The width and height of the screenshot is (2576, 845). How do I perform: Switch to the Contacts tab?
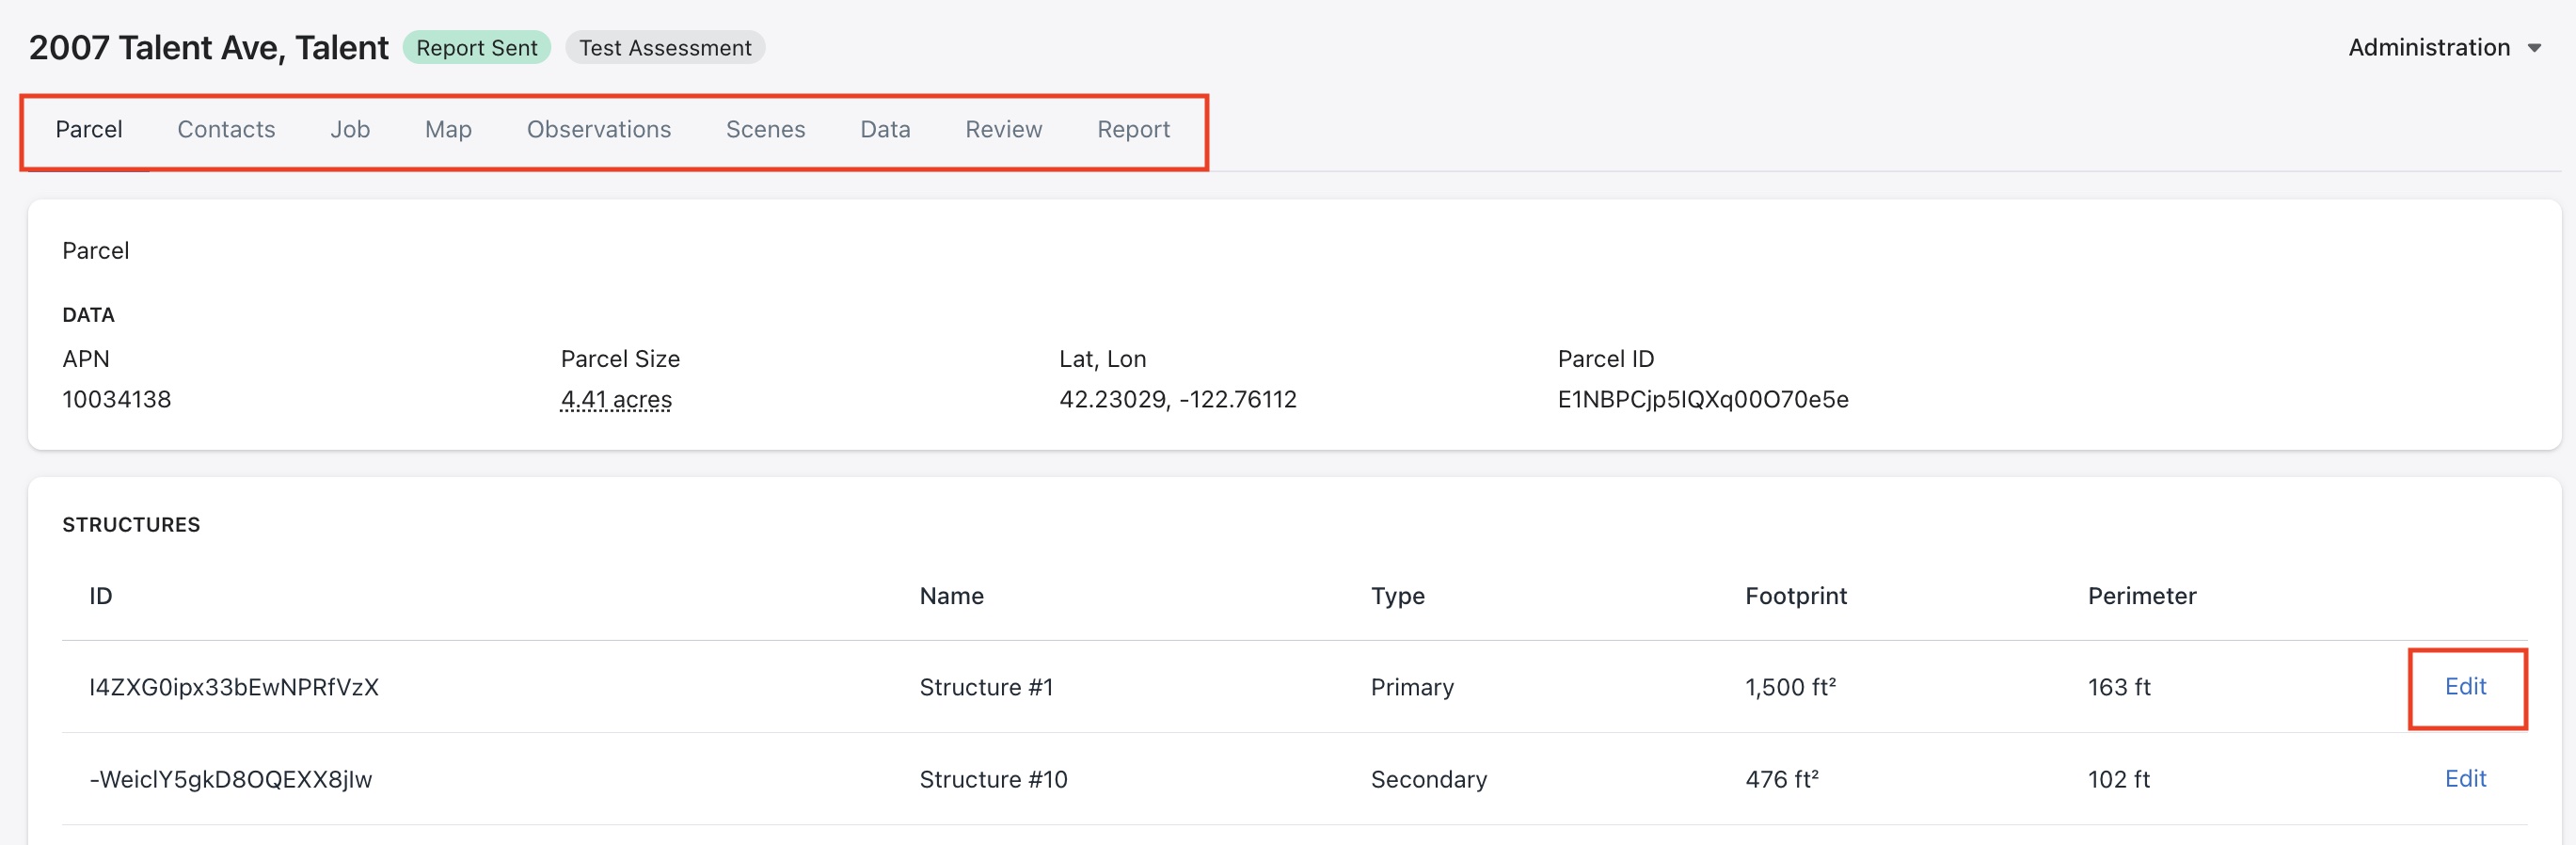[226, 129]
